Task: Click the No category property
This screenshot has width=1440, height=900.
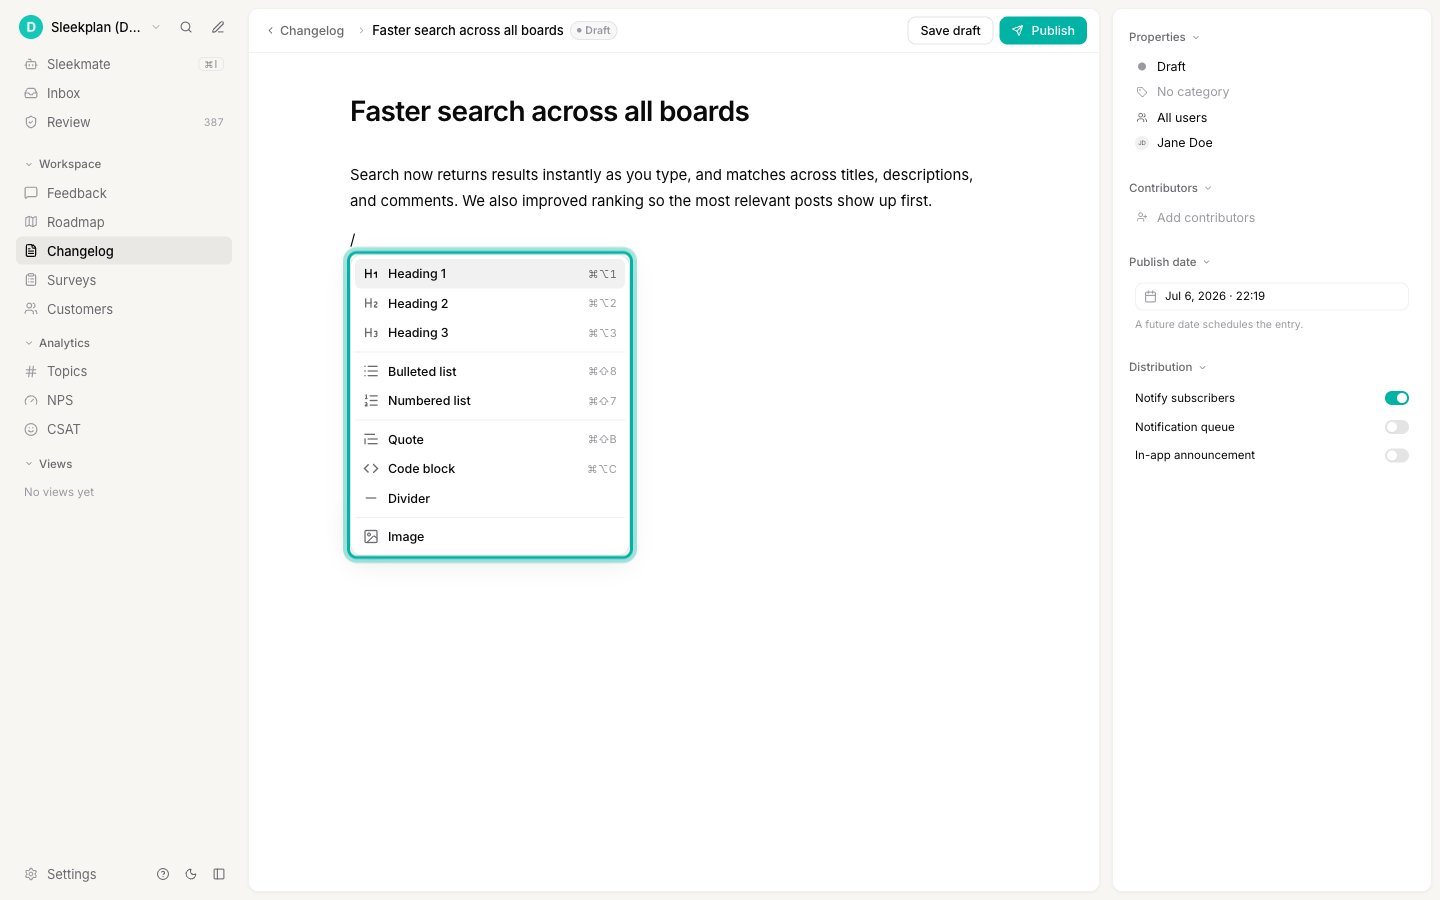Action: pos(1193,92)
